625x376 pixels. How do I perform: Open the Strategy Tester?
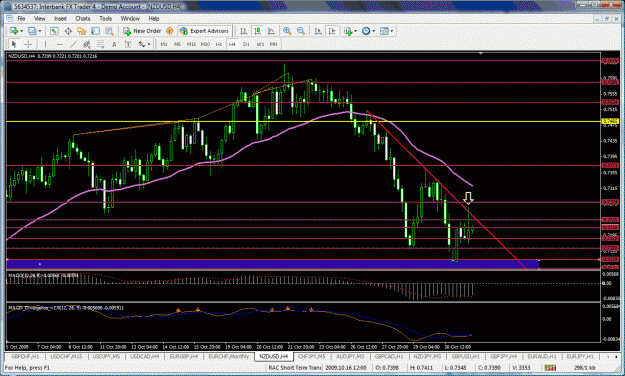tap(109, 31)
